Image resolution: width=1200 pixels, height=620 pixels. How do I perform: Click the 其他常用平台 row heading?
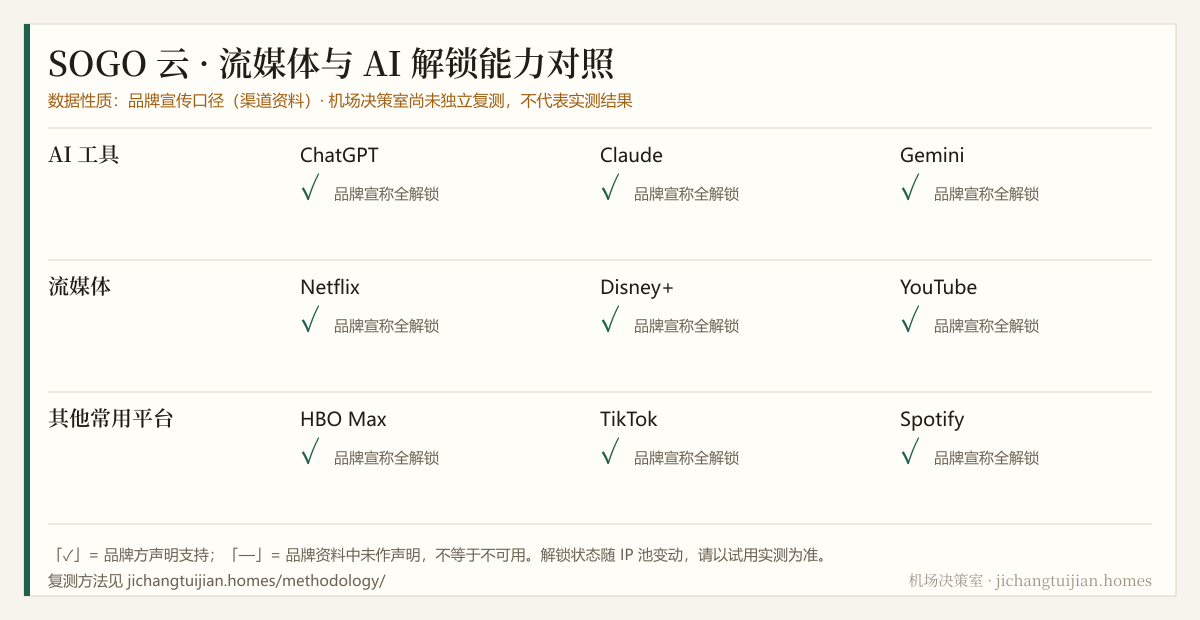click(x=111, y=419)
